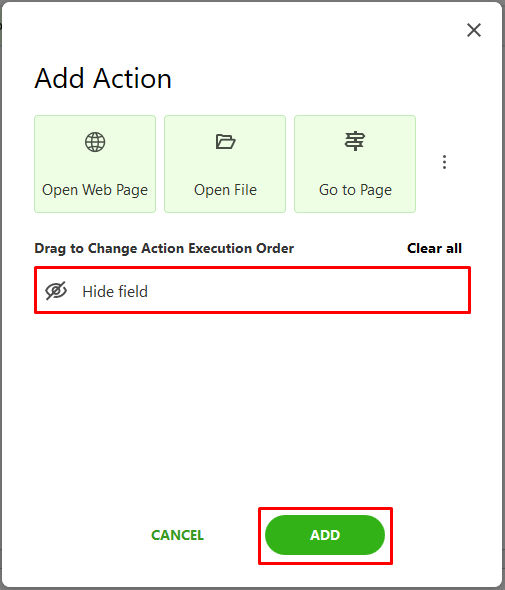
Task: Confirm with the green ADD button
Action: tap(325, 535)
